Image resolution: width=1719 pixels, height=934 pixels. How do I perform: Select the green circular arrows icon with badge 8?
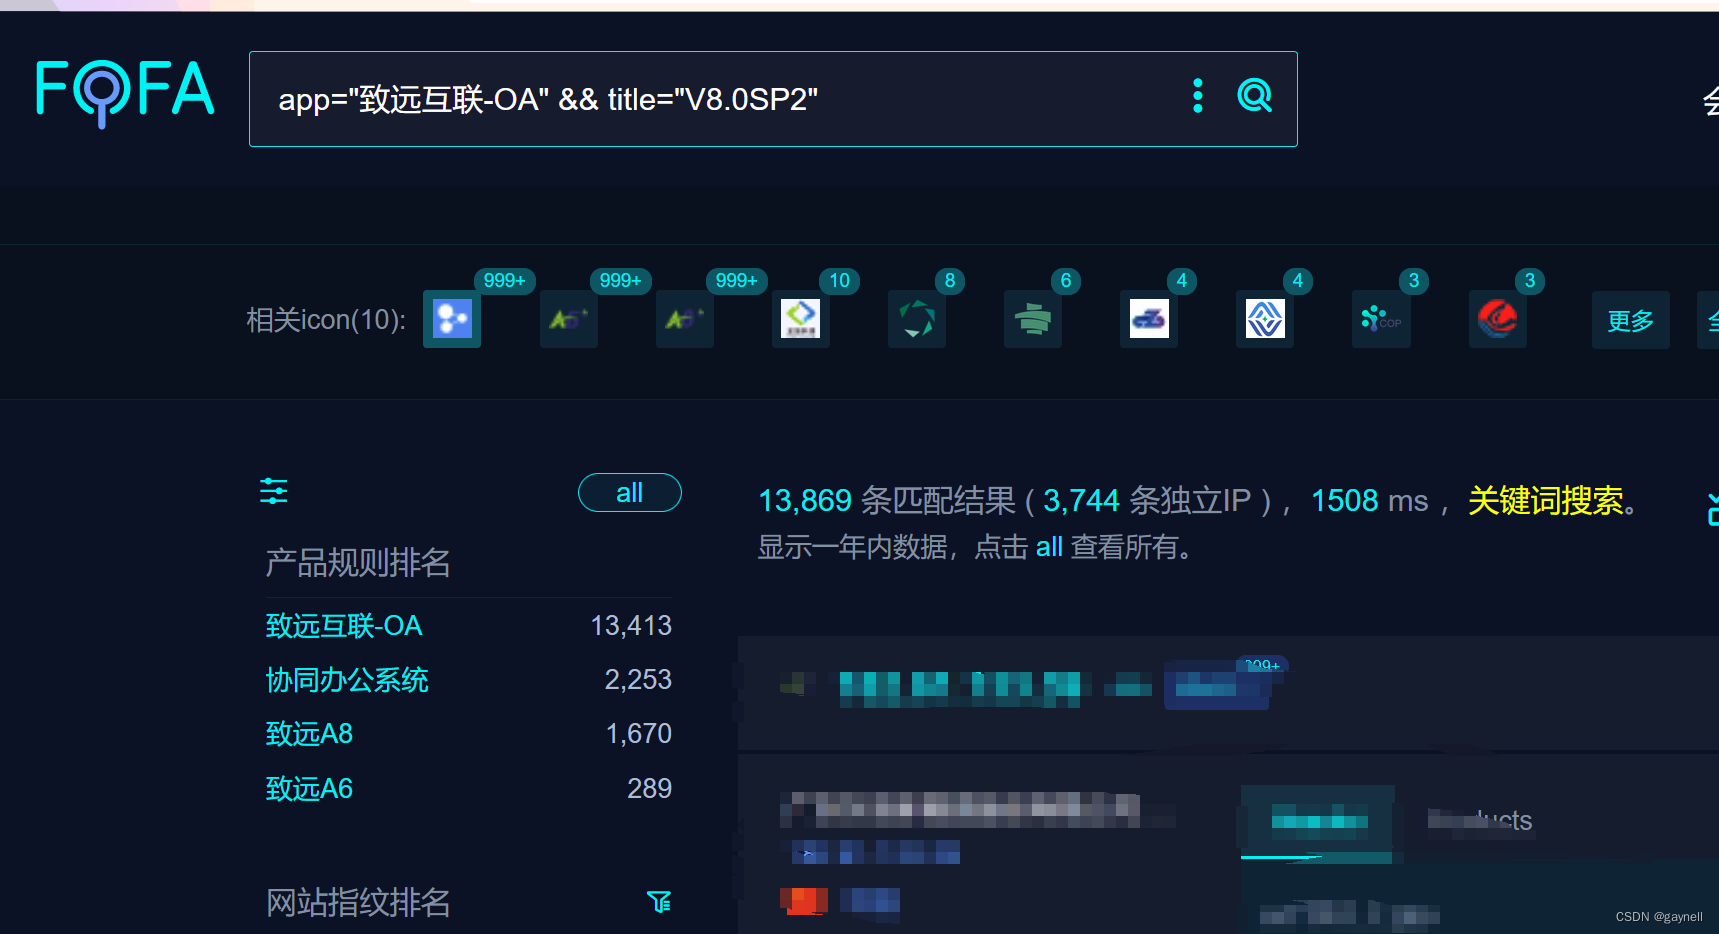coord(917,319)
